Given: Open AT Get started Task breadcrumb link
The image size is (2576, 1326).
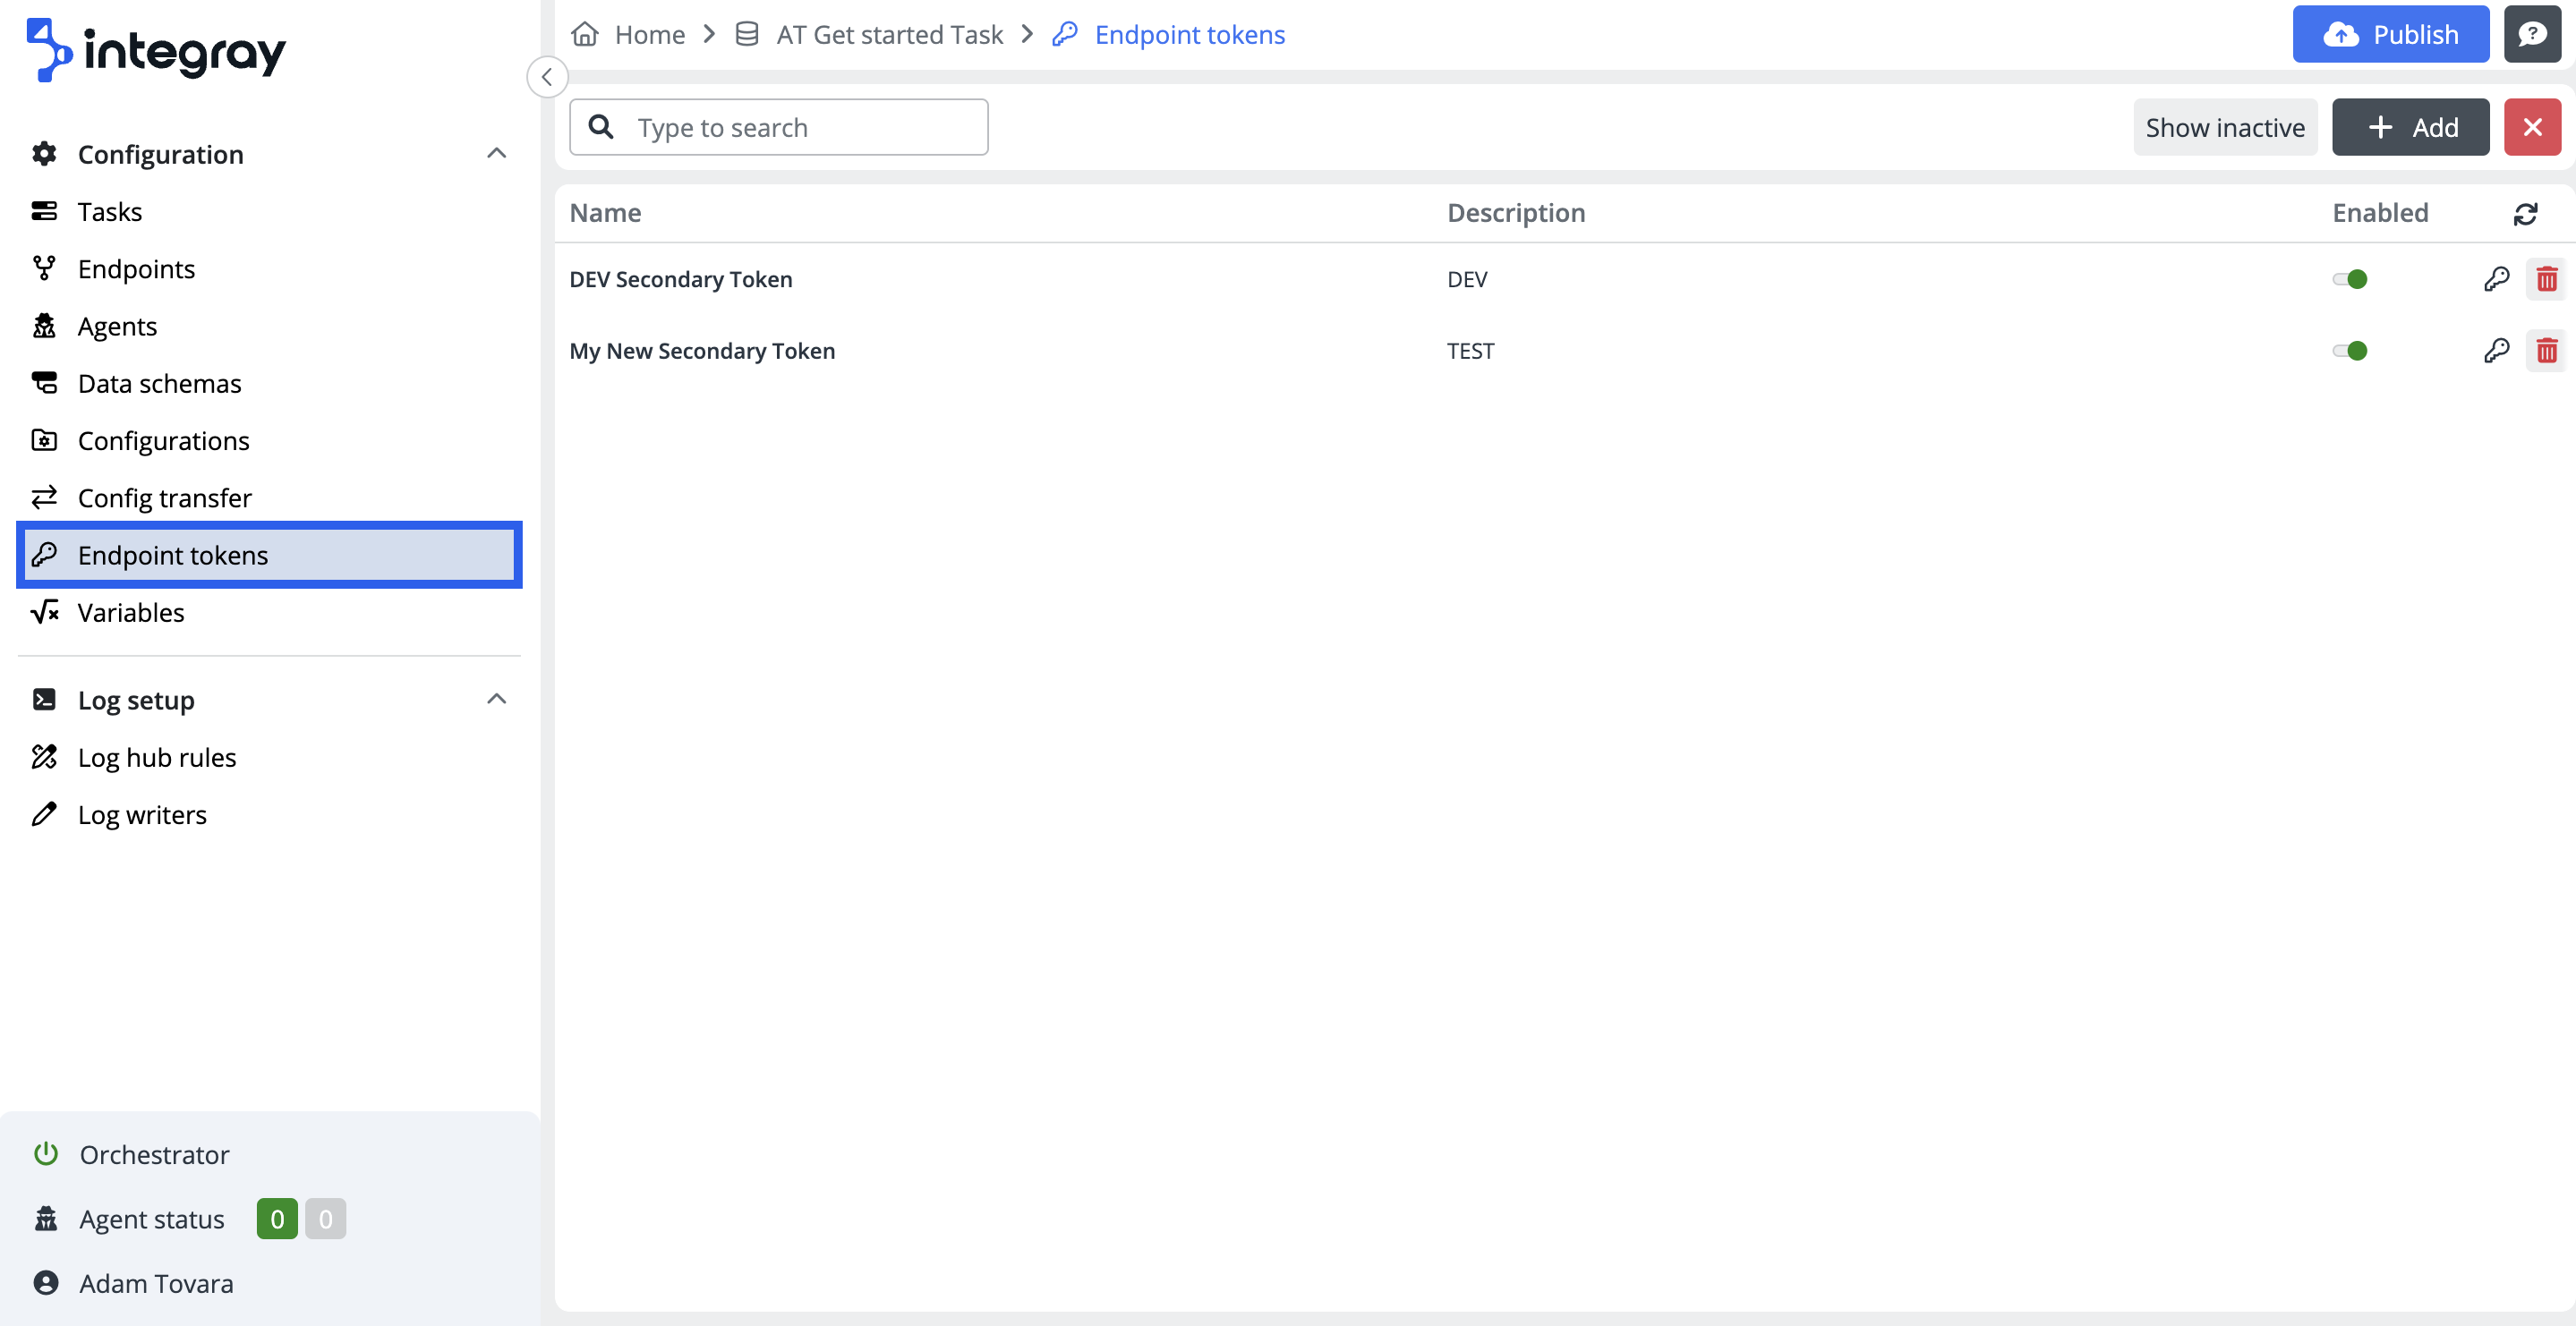Looking at the screenshot, I should [x=888, y=34].
